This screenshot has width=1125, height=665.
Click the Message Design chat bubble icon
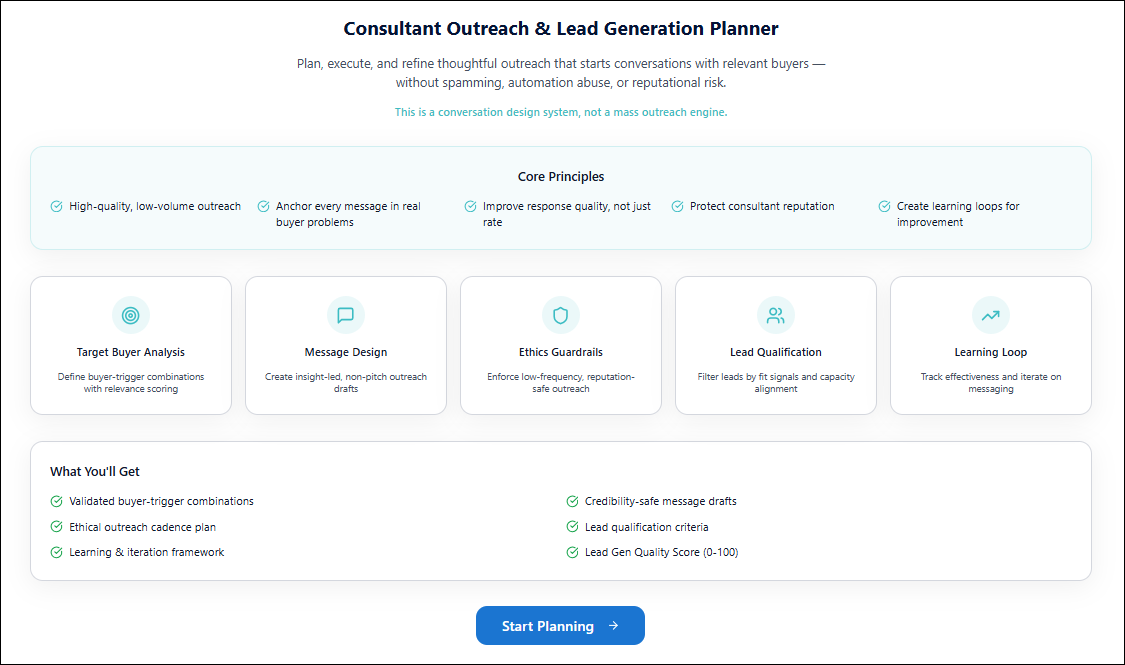coord(346,315)
